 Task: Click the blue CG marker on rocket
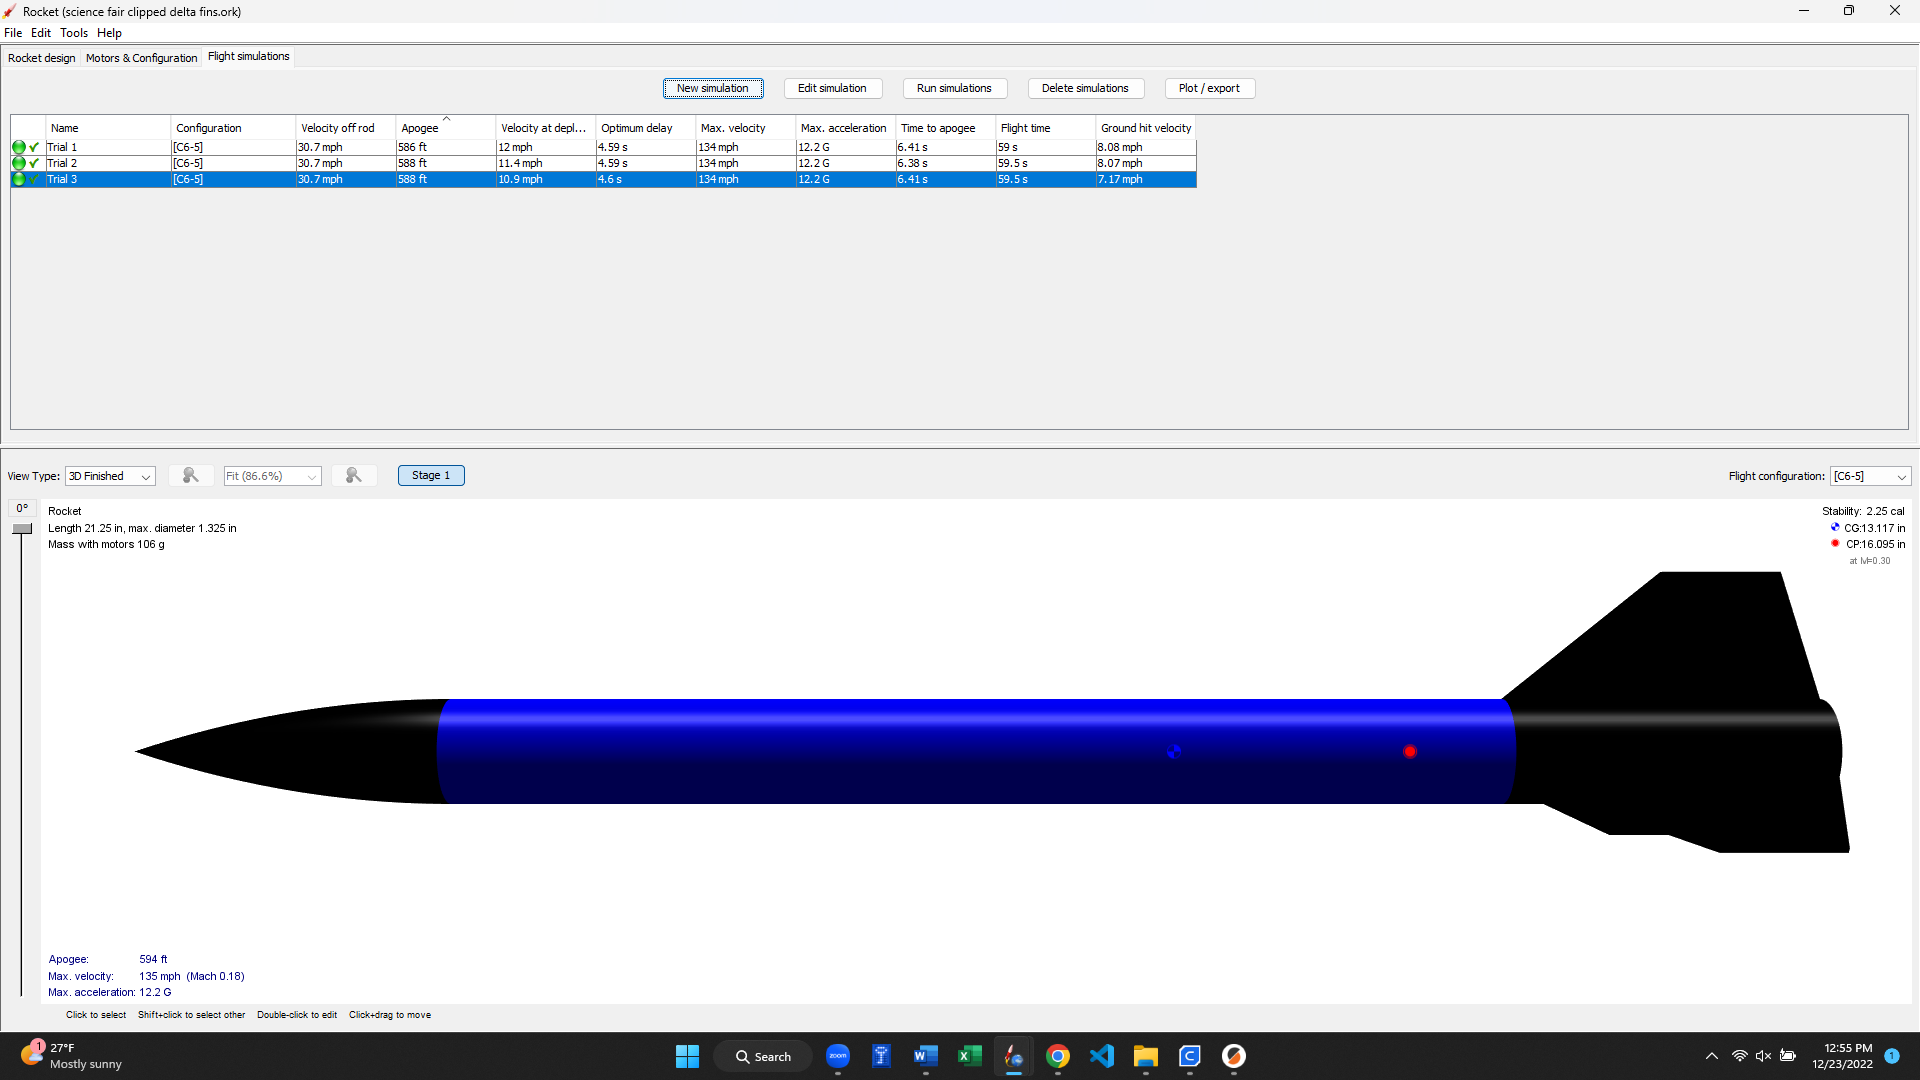(x=1174, y=752)
